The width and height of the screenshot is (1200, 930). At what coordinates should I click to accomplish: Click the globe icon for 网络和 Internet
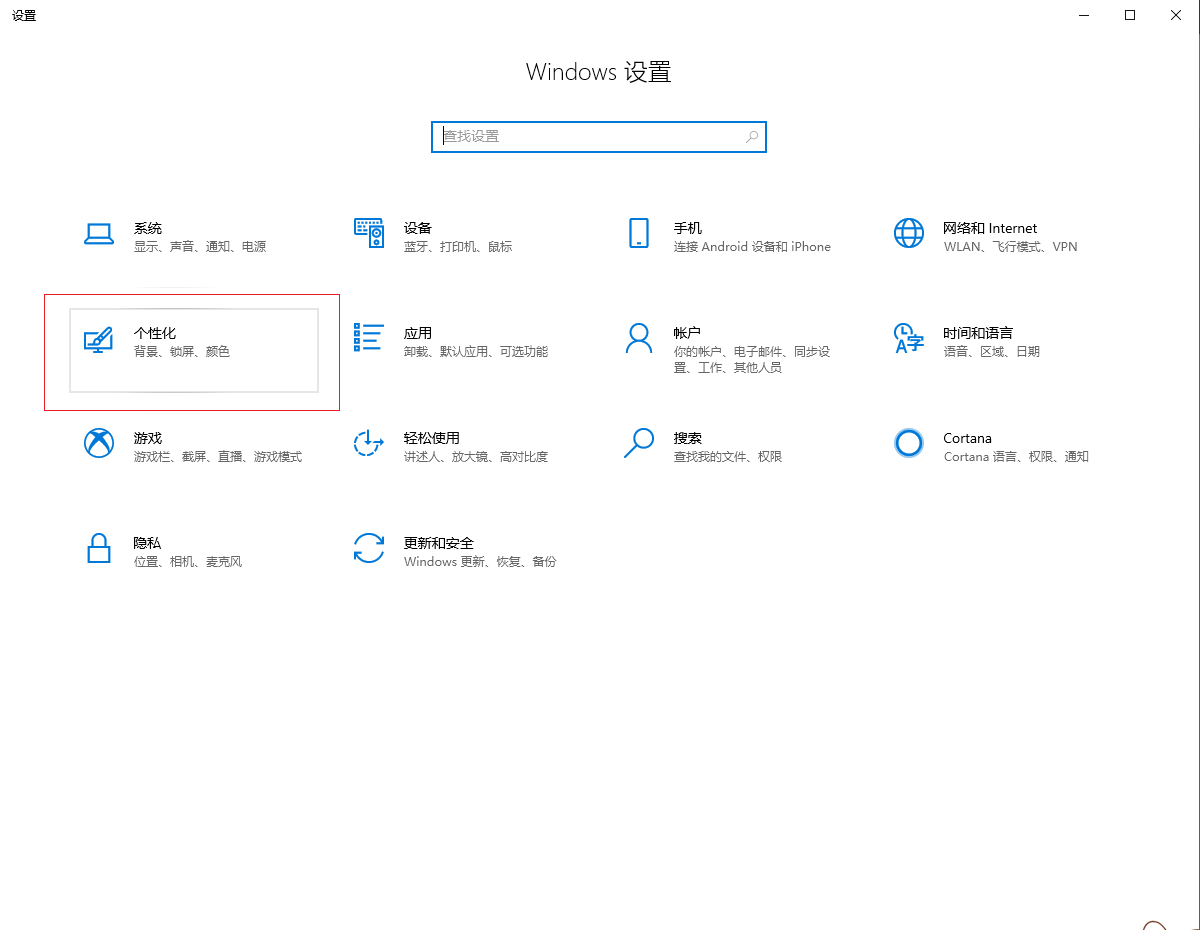pos(908,233)
